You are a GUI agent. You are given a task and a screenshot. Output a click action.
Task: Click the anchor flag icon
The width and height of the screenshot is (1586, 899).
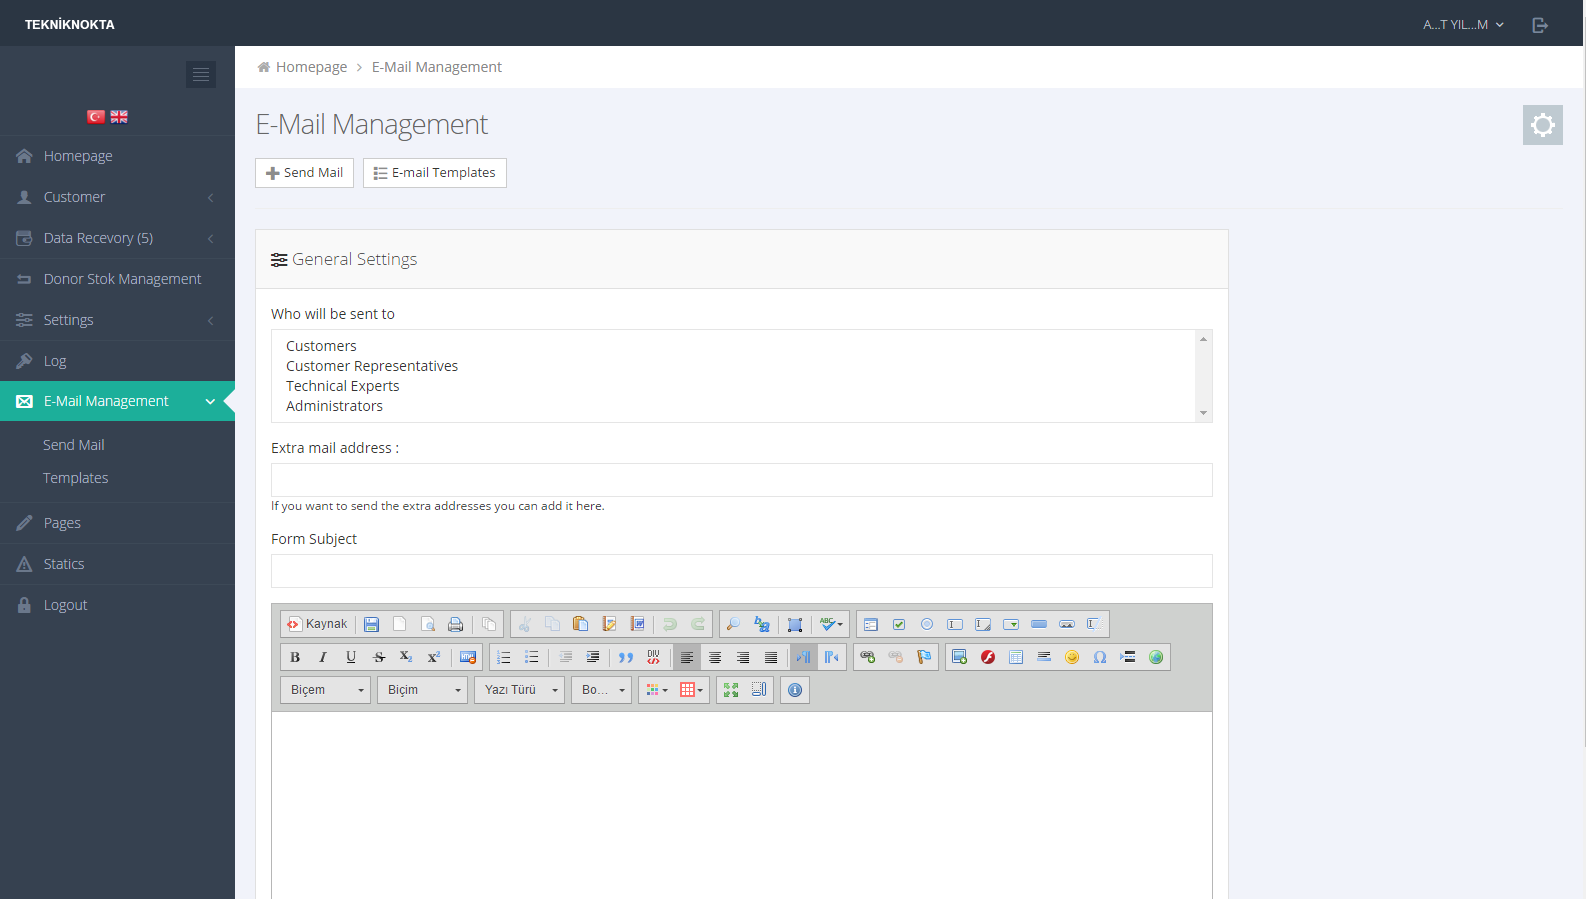coord(924,657)
